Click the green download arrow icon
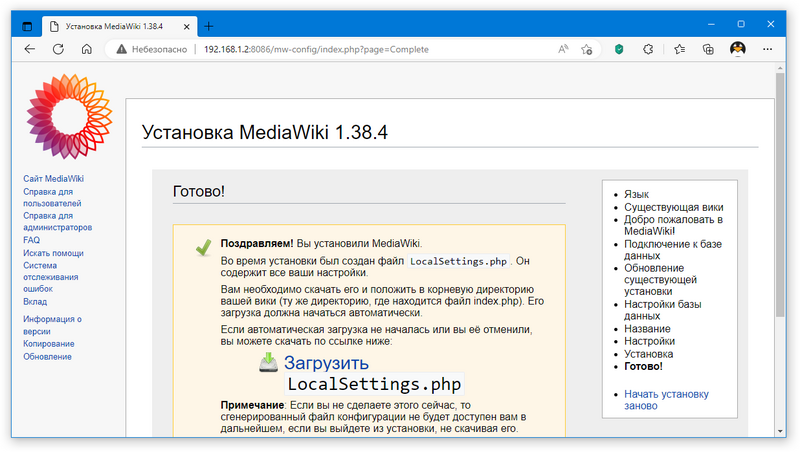The image size is (800, 452). (x=268, y=362)
